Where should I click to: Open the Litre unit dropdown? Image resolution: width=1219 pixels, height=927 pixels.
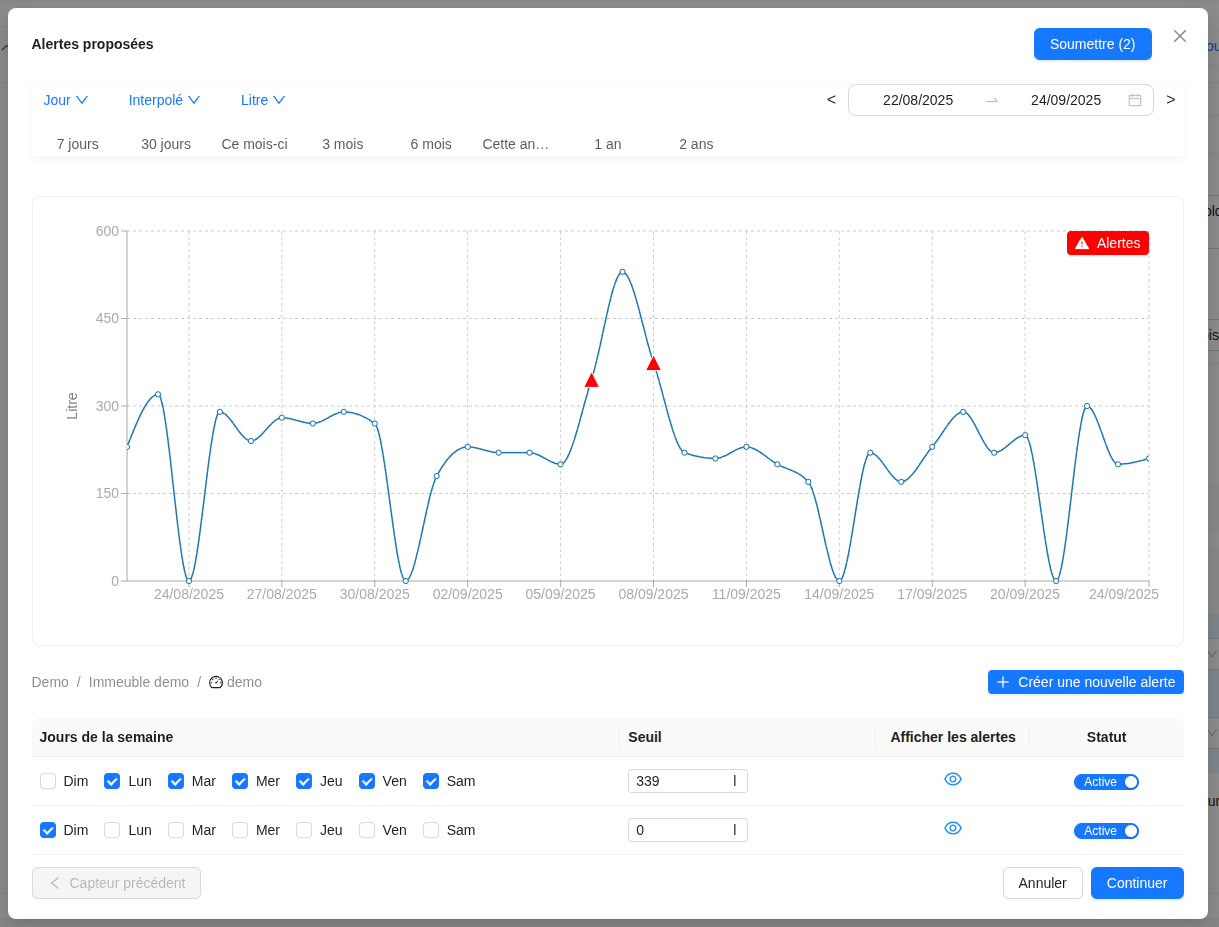[263, 100]
